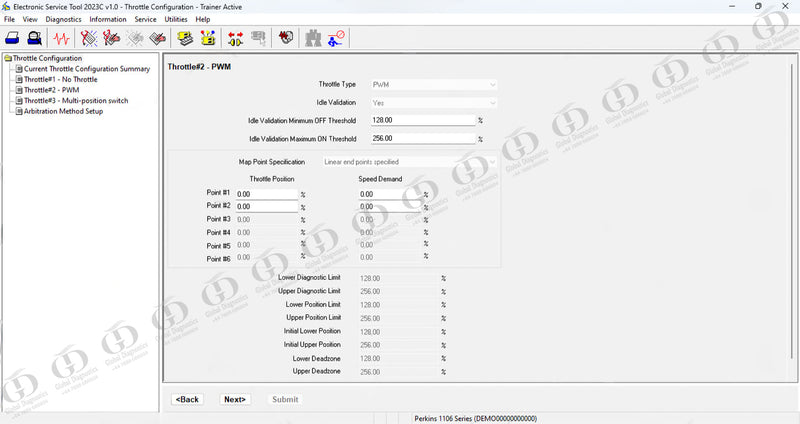Screen dimensions: 800x424
Task: Open the Throttle Type dropdown
Action: coord(433,85)
